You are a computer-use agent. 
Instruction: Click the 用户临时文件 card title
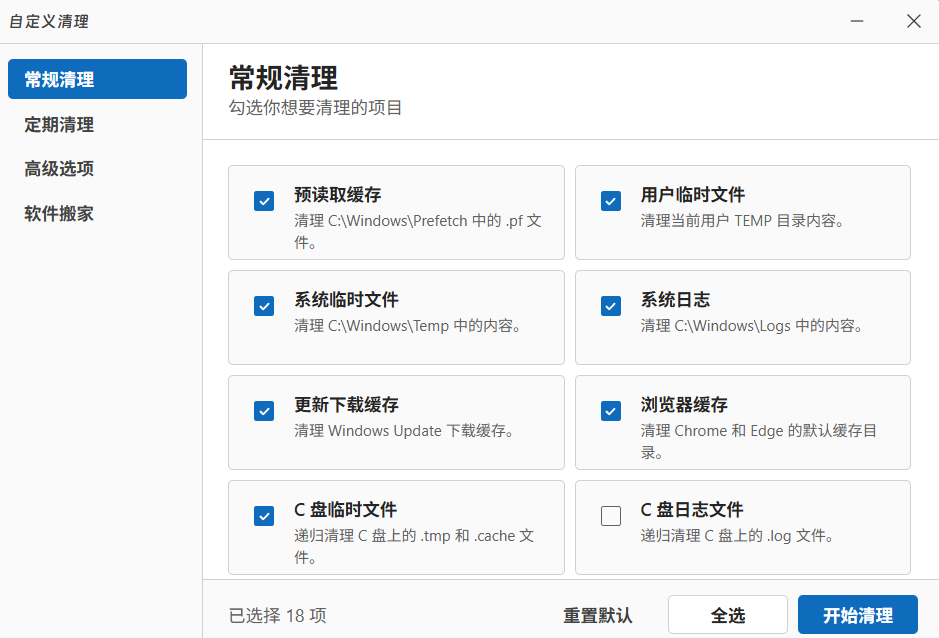693,195
